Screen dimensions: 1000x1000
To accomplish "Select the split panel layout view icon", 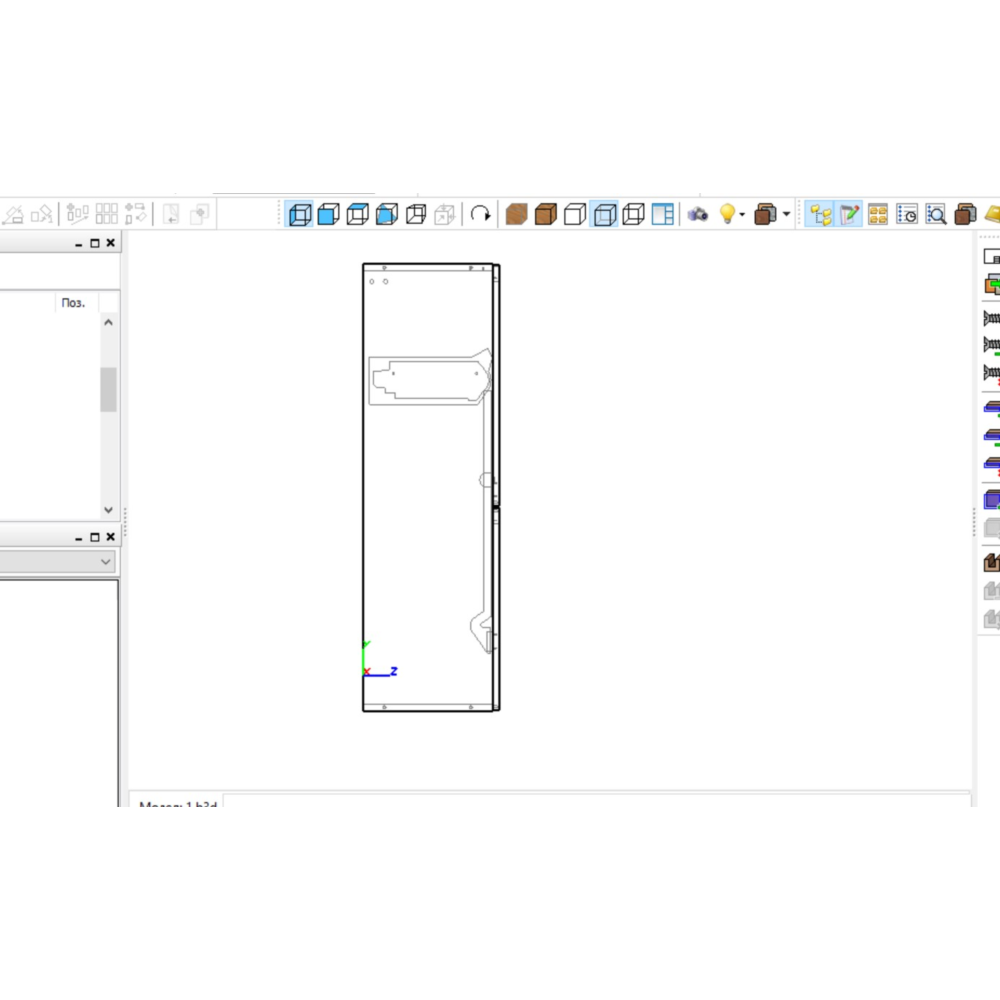I will point(662,214).
